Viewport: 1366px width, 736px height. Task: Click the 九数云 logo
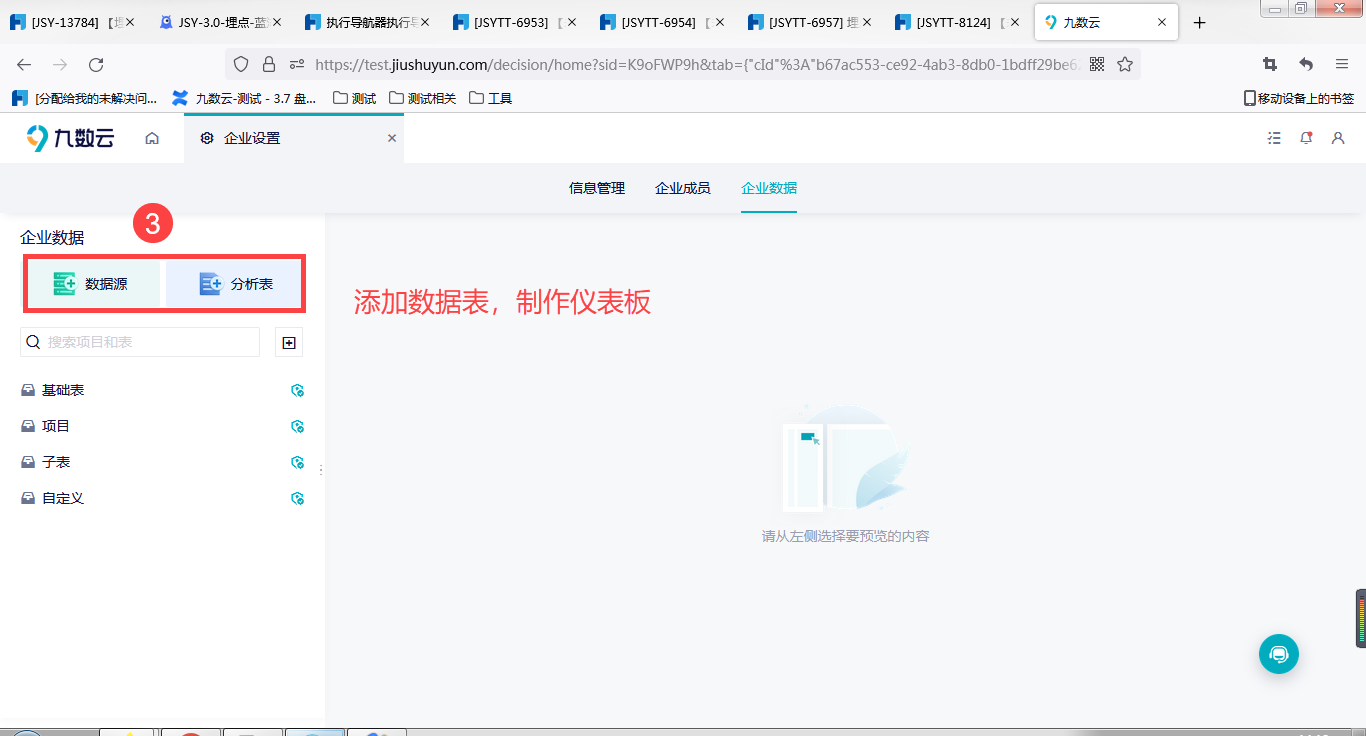pyautogui.click(x=70, y=138)
